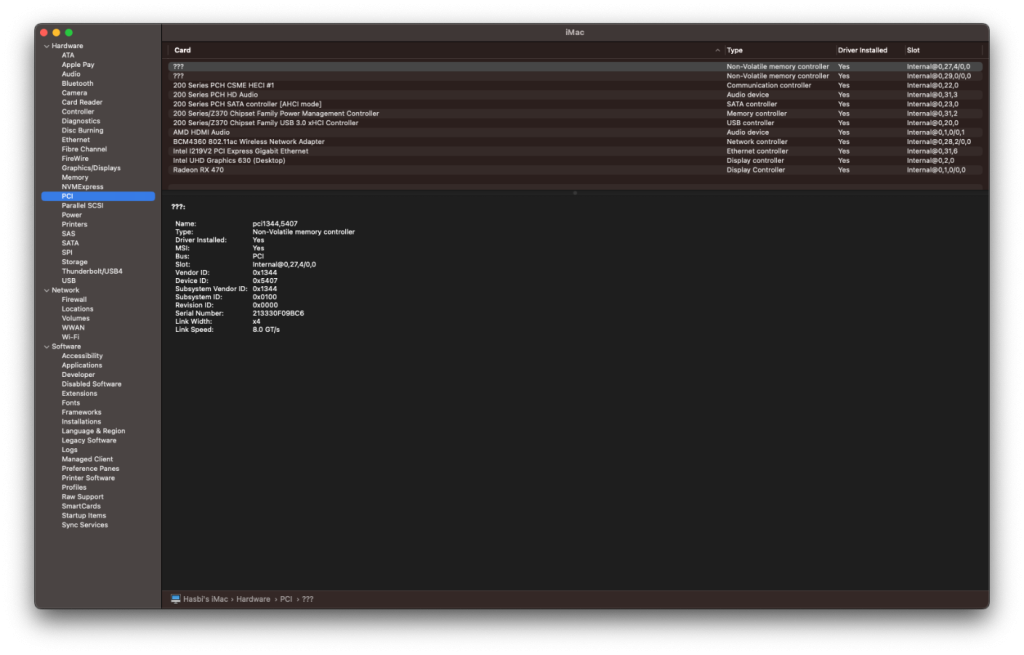Collapse the Hardware section in sidebar
1024x655 pixels.
[x=46, y=46]
